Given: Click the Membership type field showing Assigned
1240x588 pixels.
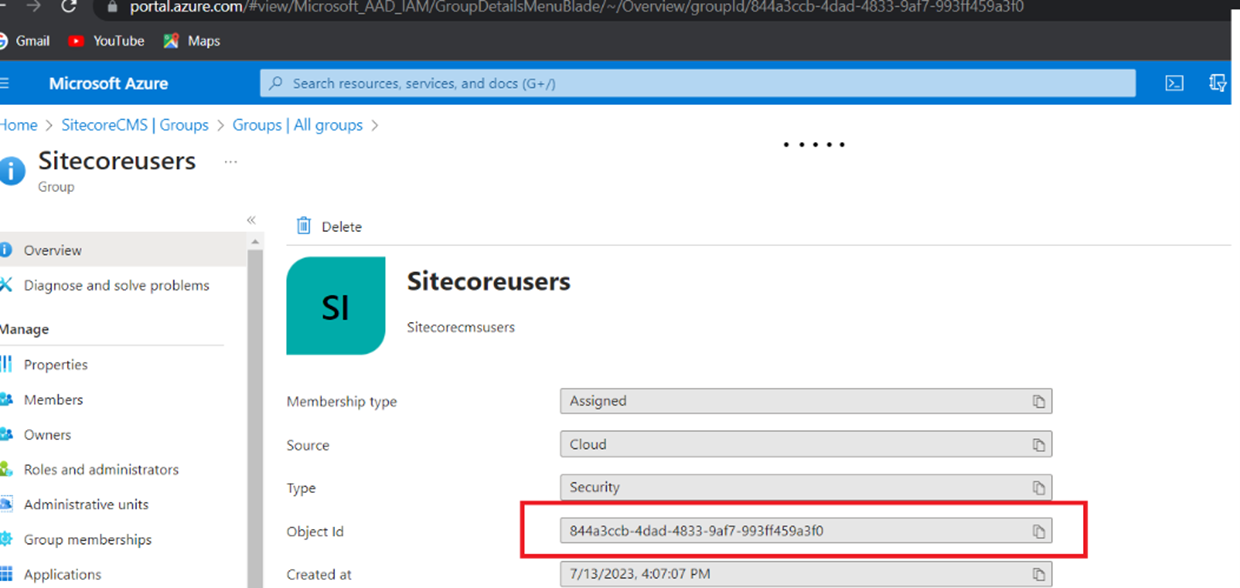Looking at the screenshot, I should pyautogui.click(x=806, y=401).
